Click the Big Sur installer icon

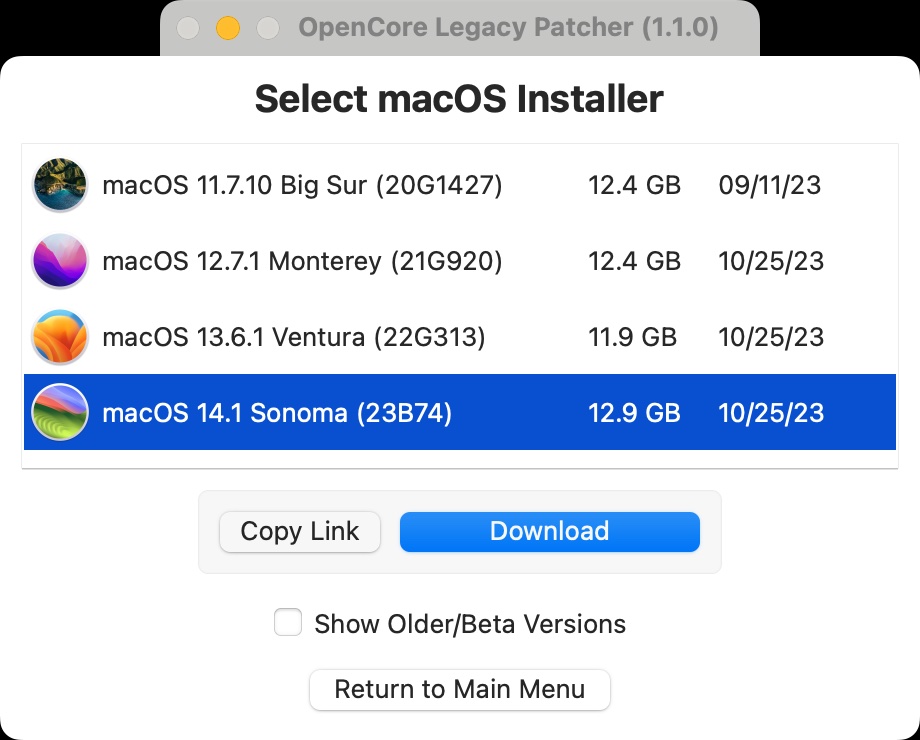pyautogui.click(x=60, y=185)
